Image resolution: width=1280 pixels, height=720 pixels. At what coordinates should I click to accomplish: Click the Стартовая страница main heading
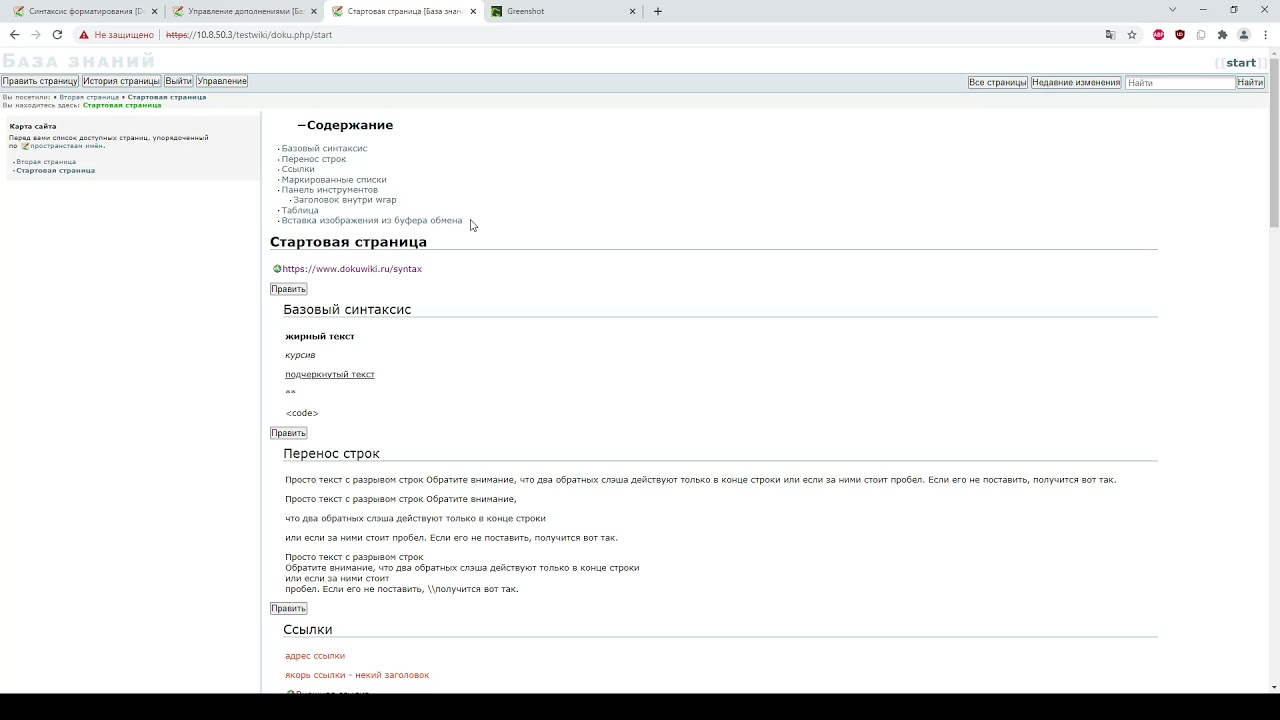click(x=348, y=242)
